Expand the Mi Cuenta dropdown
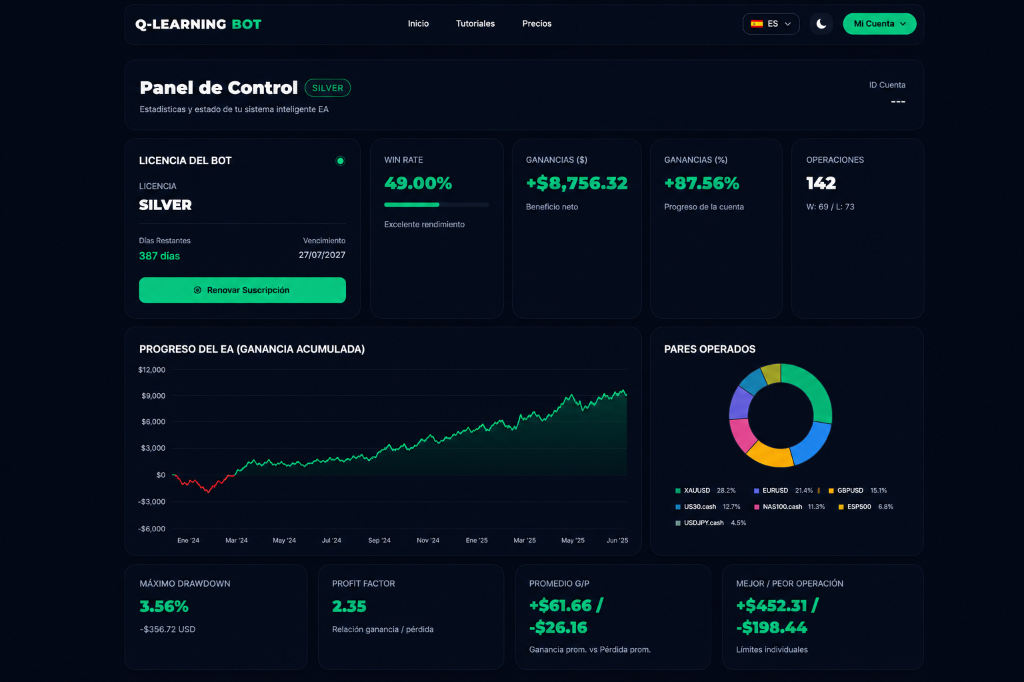Screen dimensions: 1024x682 pyautogui.click(x=879, y=24)
